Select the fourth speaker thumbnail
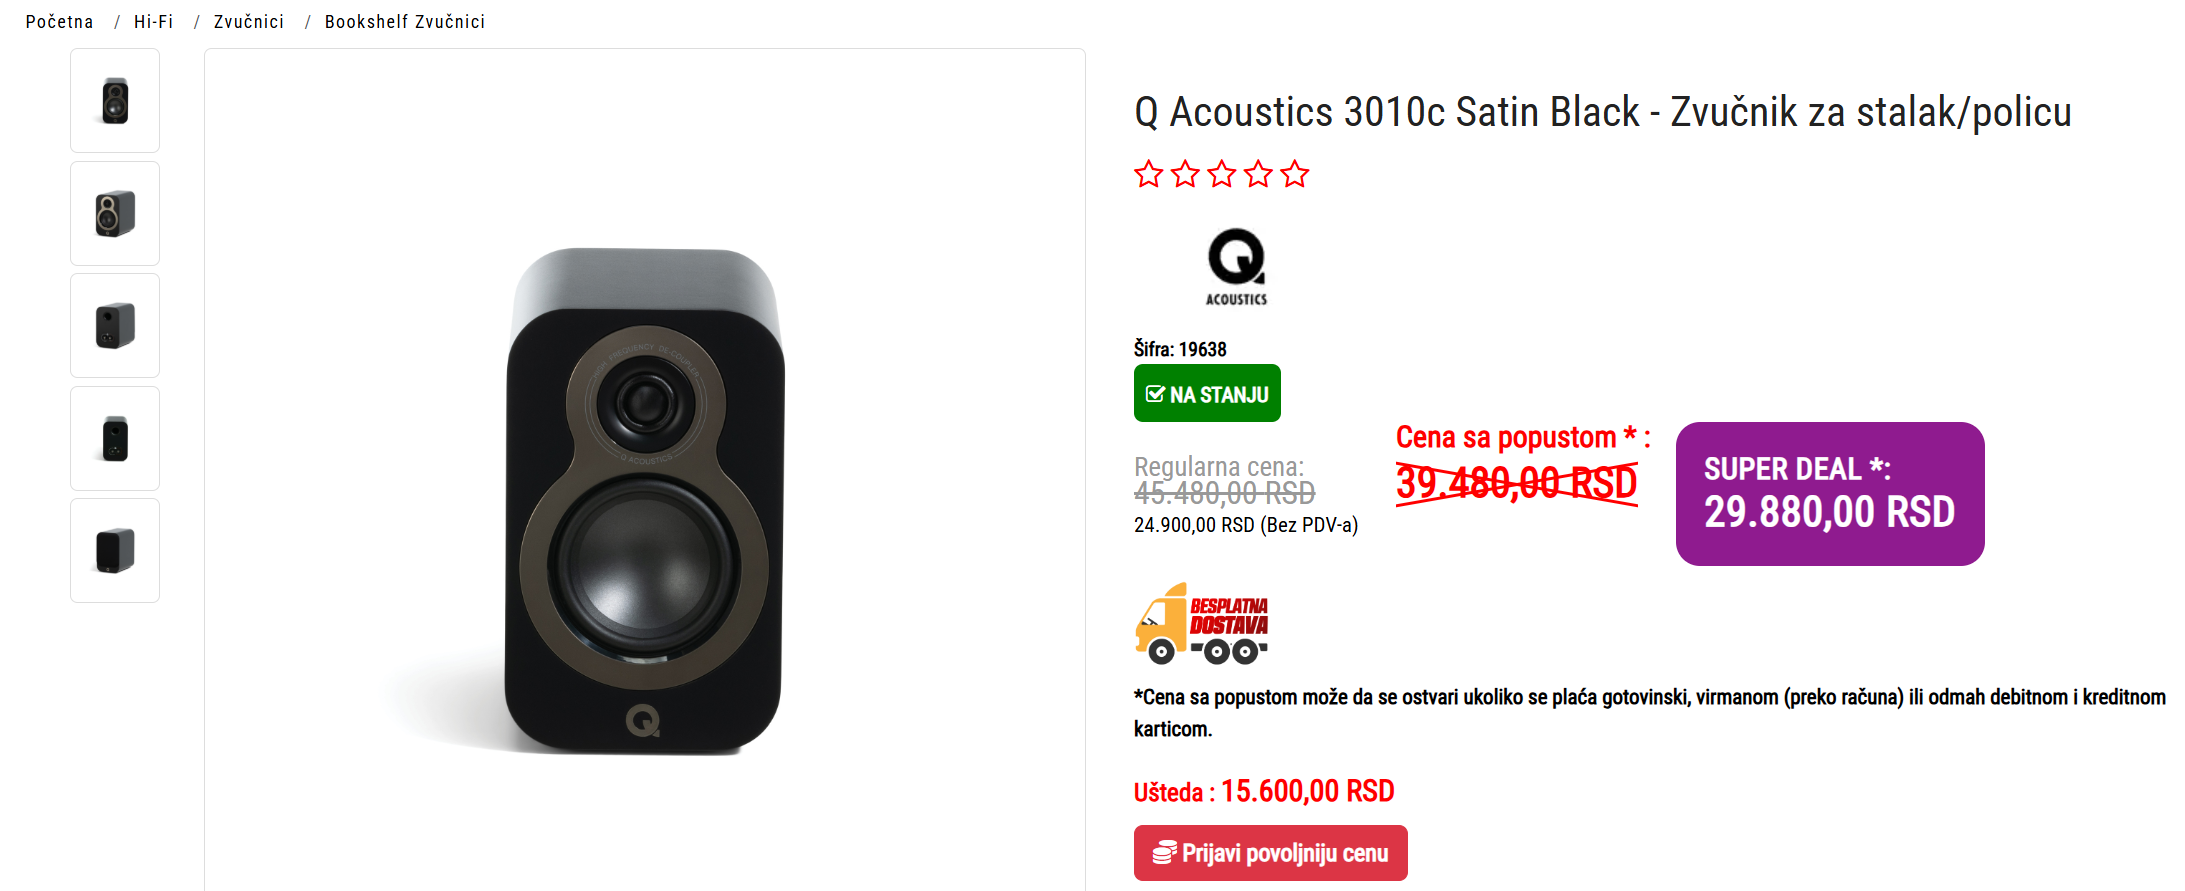Screen dimensions: 2185x891 click(115, 439)
